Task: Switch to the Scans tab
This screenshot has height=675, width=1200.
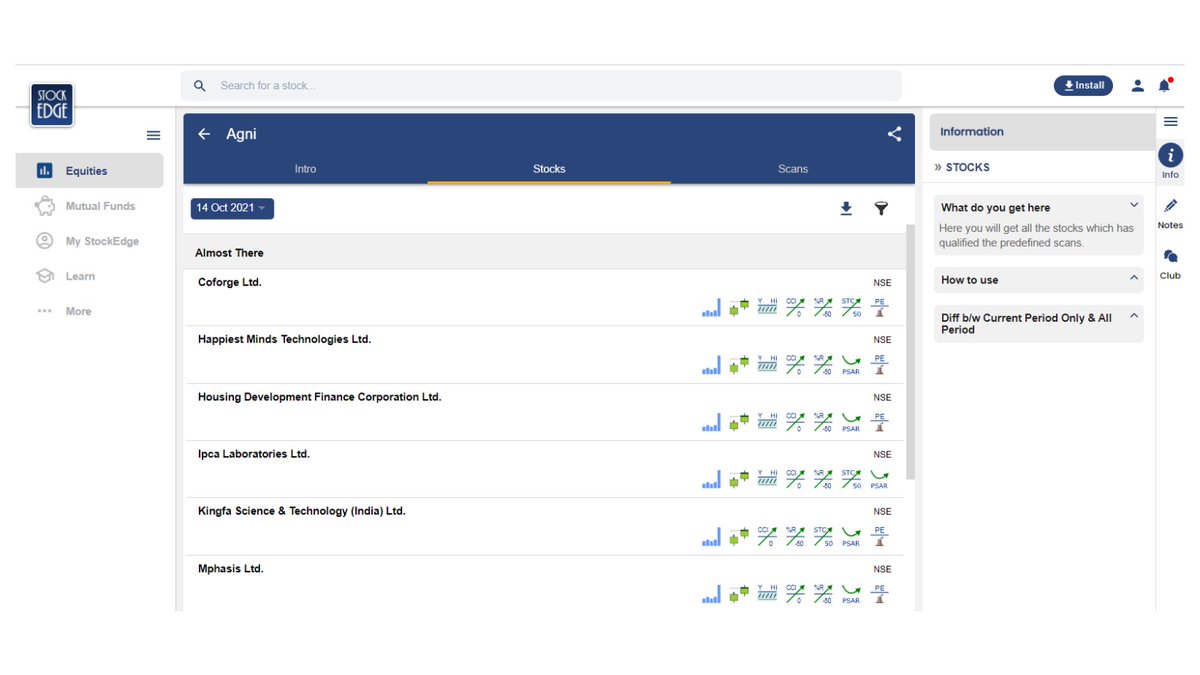Action: 793,169
